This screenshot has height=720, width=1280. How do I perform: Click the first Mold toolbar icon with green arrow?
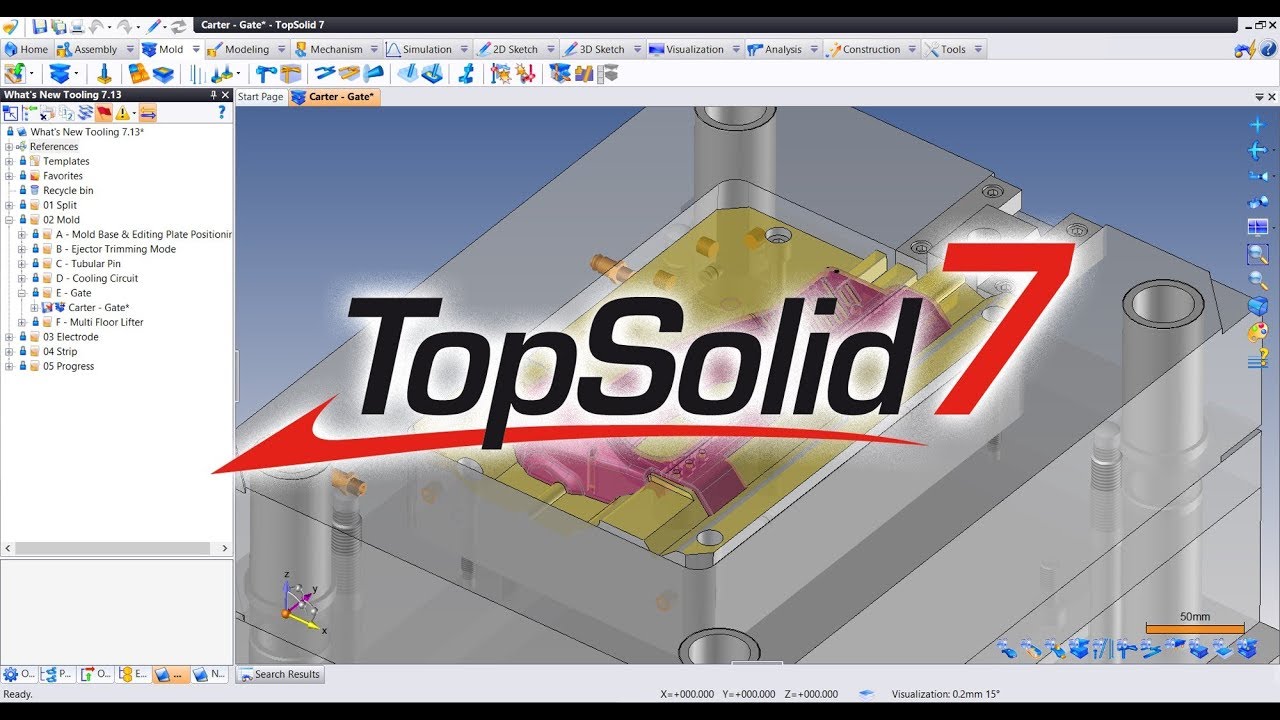pos(14,74)
